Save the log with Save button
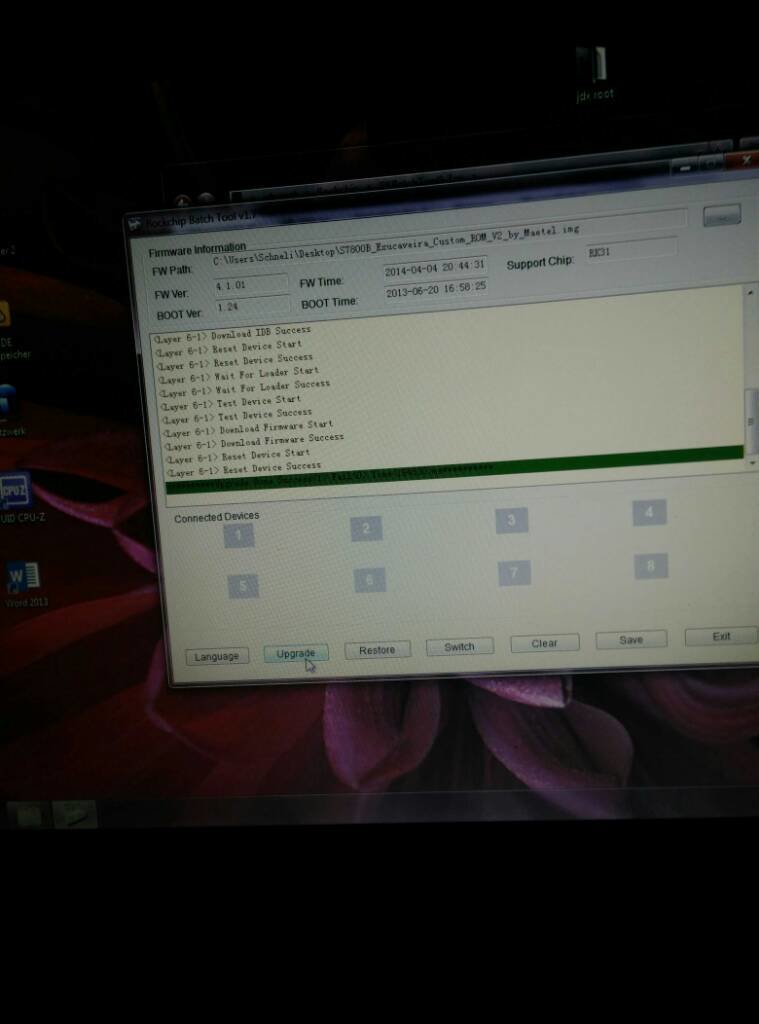This screenshot has height=1024, width=759. [x=631, y=639]
